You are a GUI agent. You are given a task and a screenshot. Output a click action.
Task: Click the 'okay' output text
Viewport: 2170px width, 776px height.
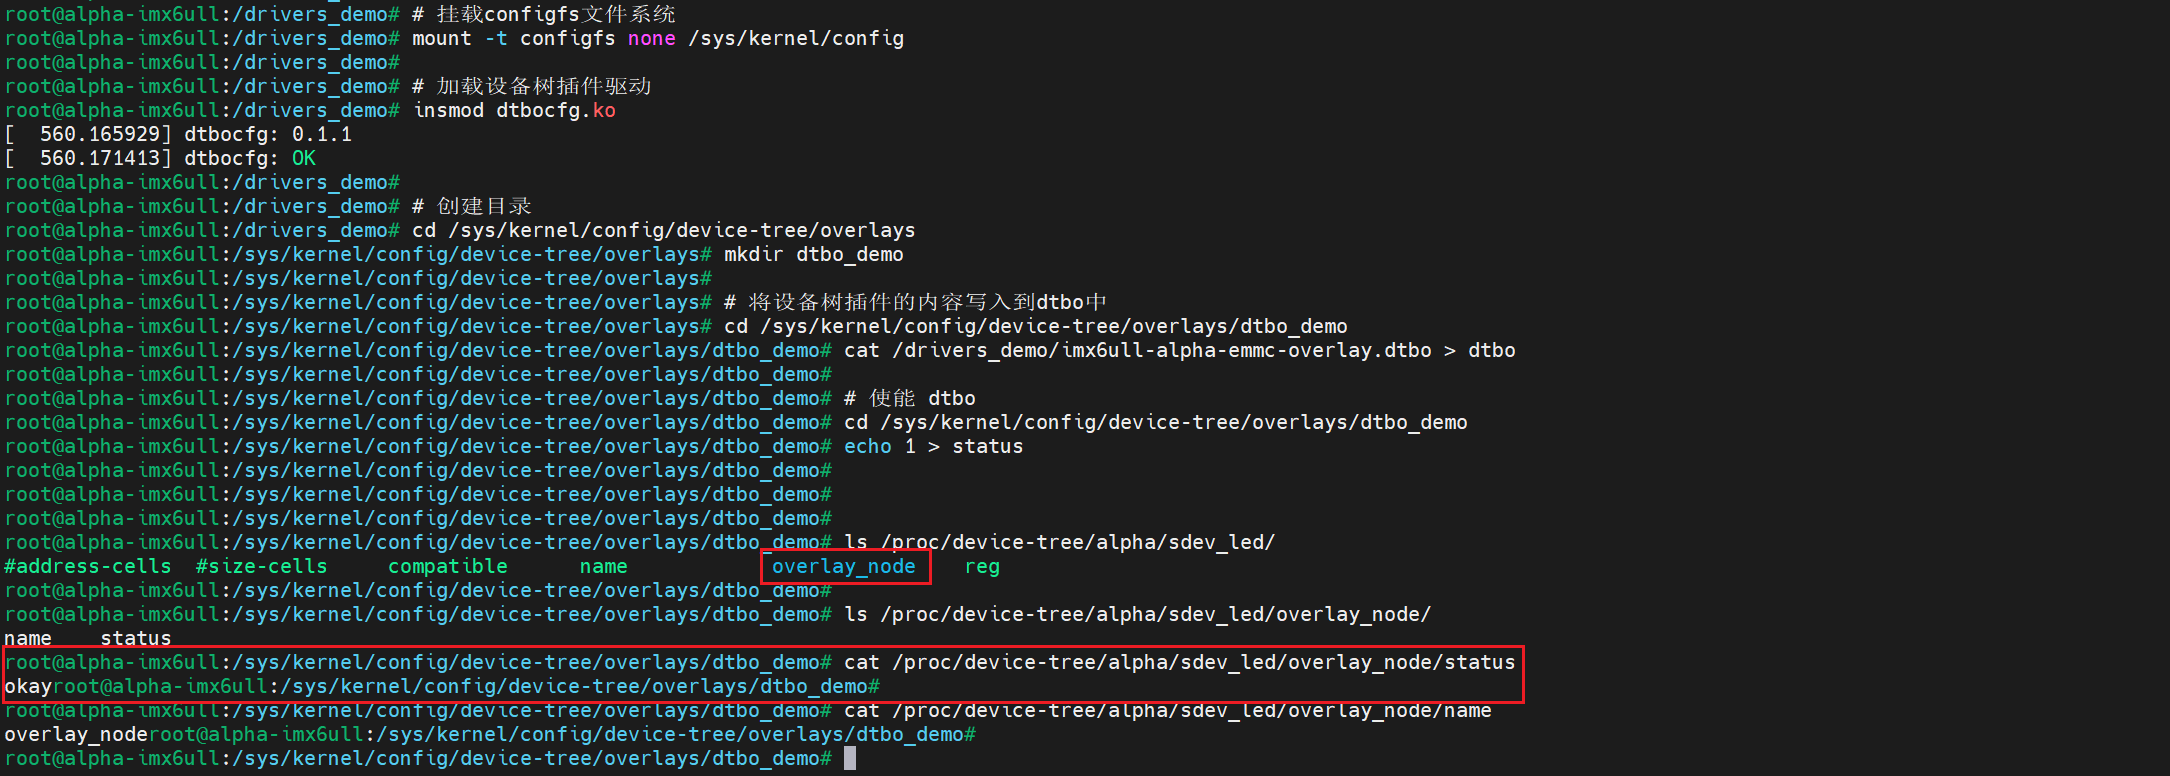point(28,687)
